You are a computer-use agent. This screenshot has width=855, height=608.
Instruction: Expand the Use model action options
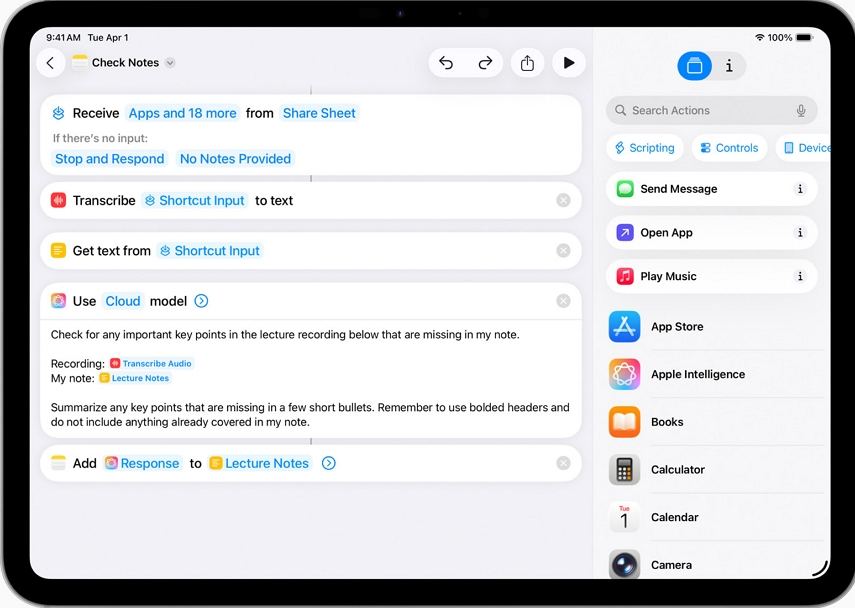pyautogui.click(x=201, y=301)
